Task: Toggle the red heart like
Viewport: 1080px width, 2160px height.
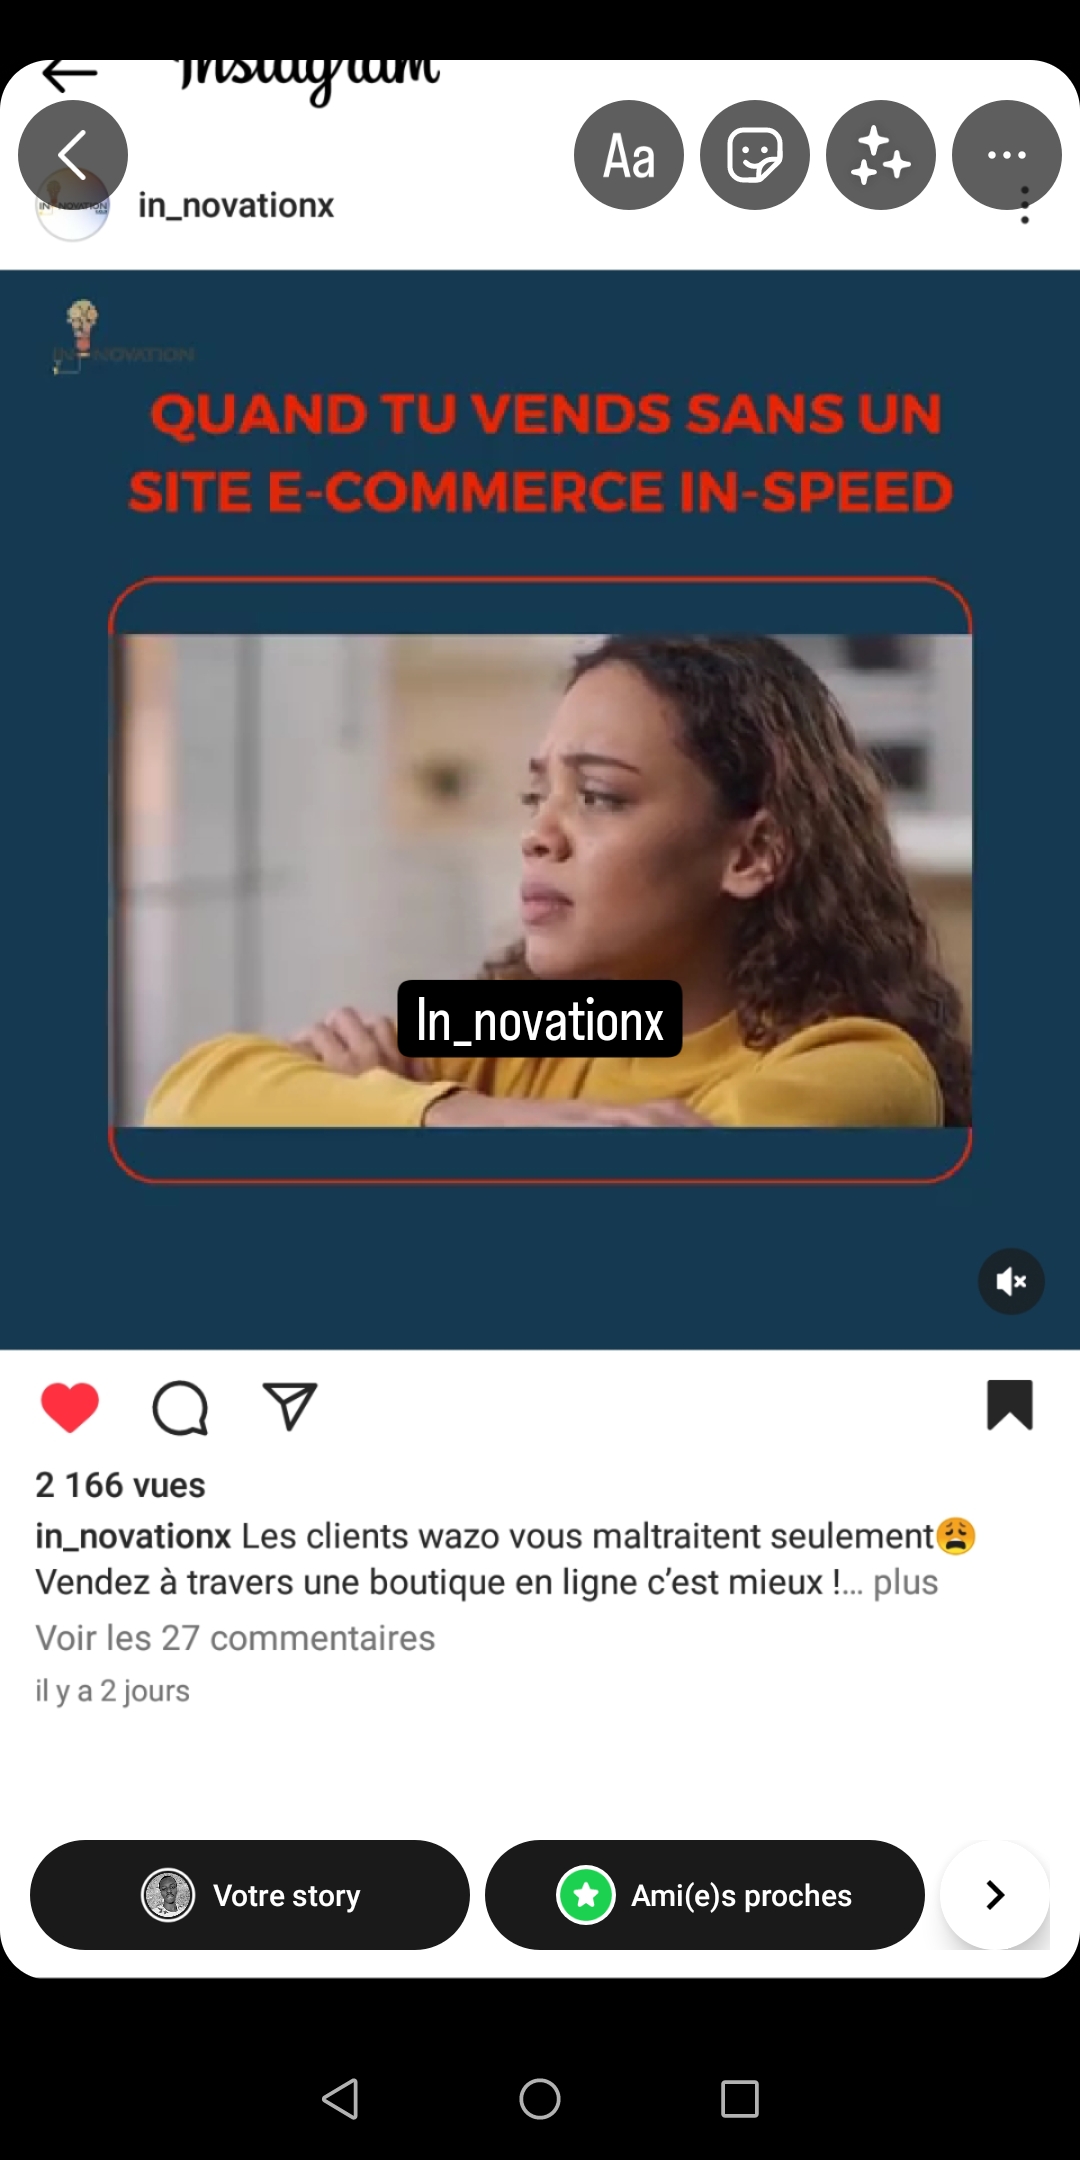Action: [70, 1407]
